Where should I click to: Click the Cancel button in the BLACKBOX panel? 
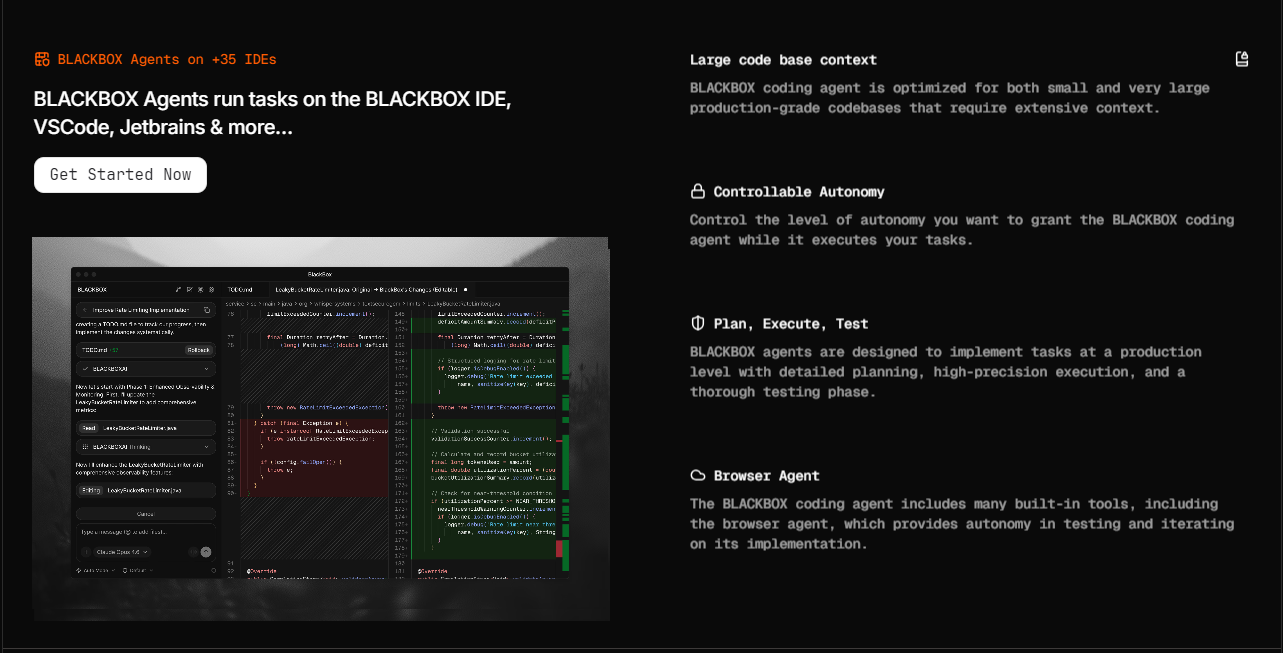pos(146,514)
